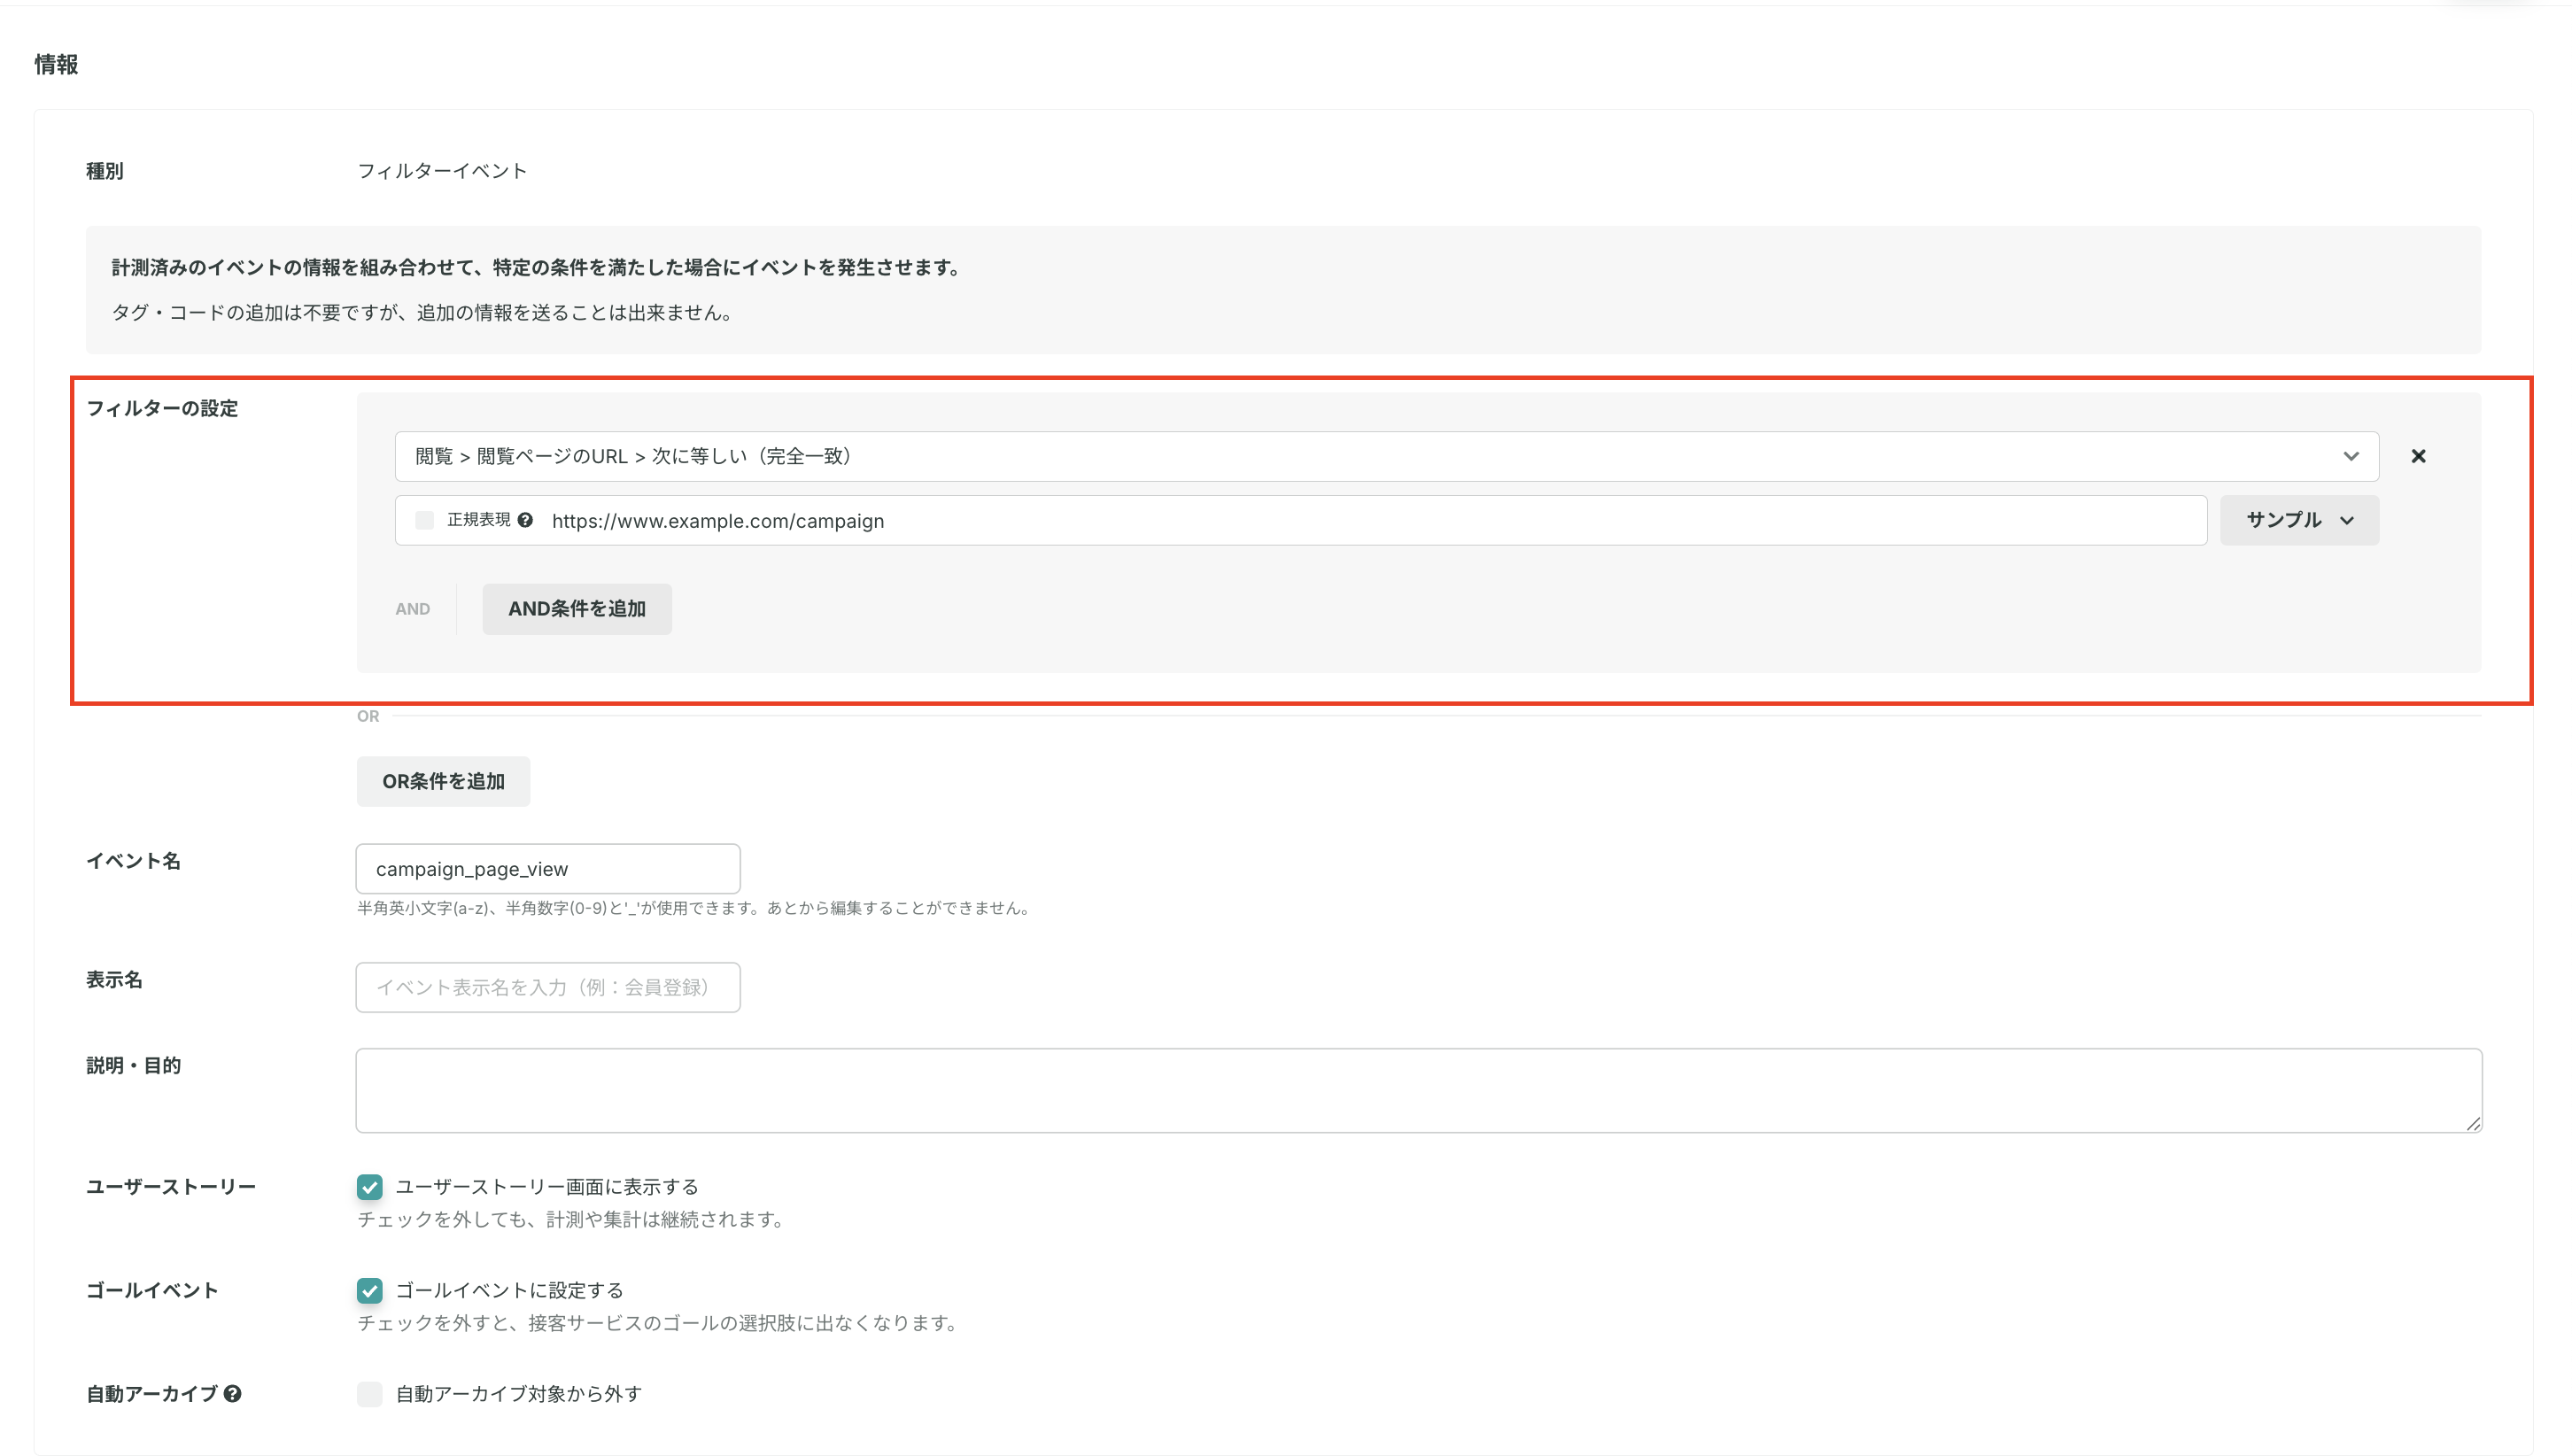Focus the URL field containing example.com/campaign

1370,521
